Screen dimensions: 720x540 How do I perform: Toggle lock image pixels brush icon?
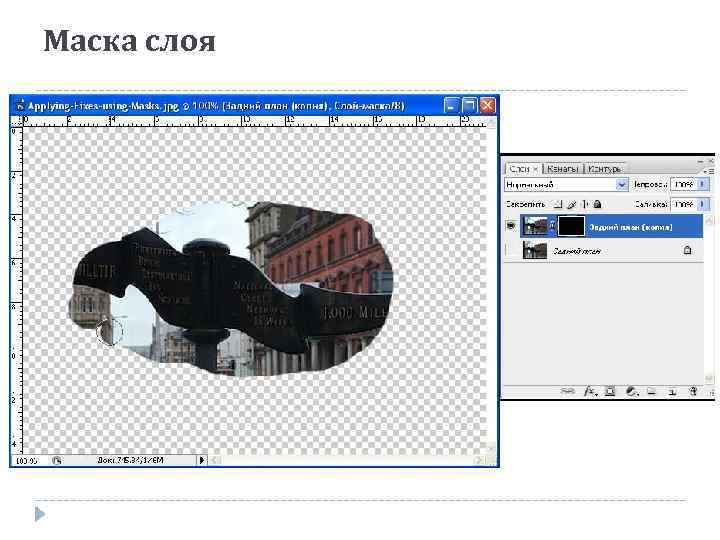click(x=572, y=204)
